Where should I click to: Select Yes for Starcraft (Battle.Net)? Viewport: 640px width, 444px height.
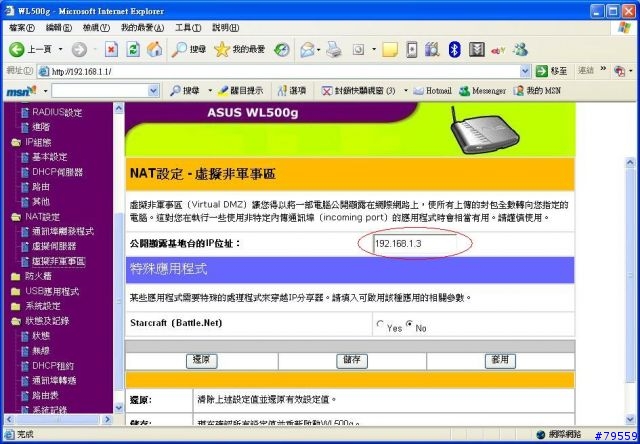click(380, 324)
